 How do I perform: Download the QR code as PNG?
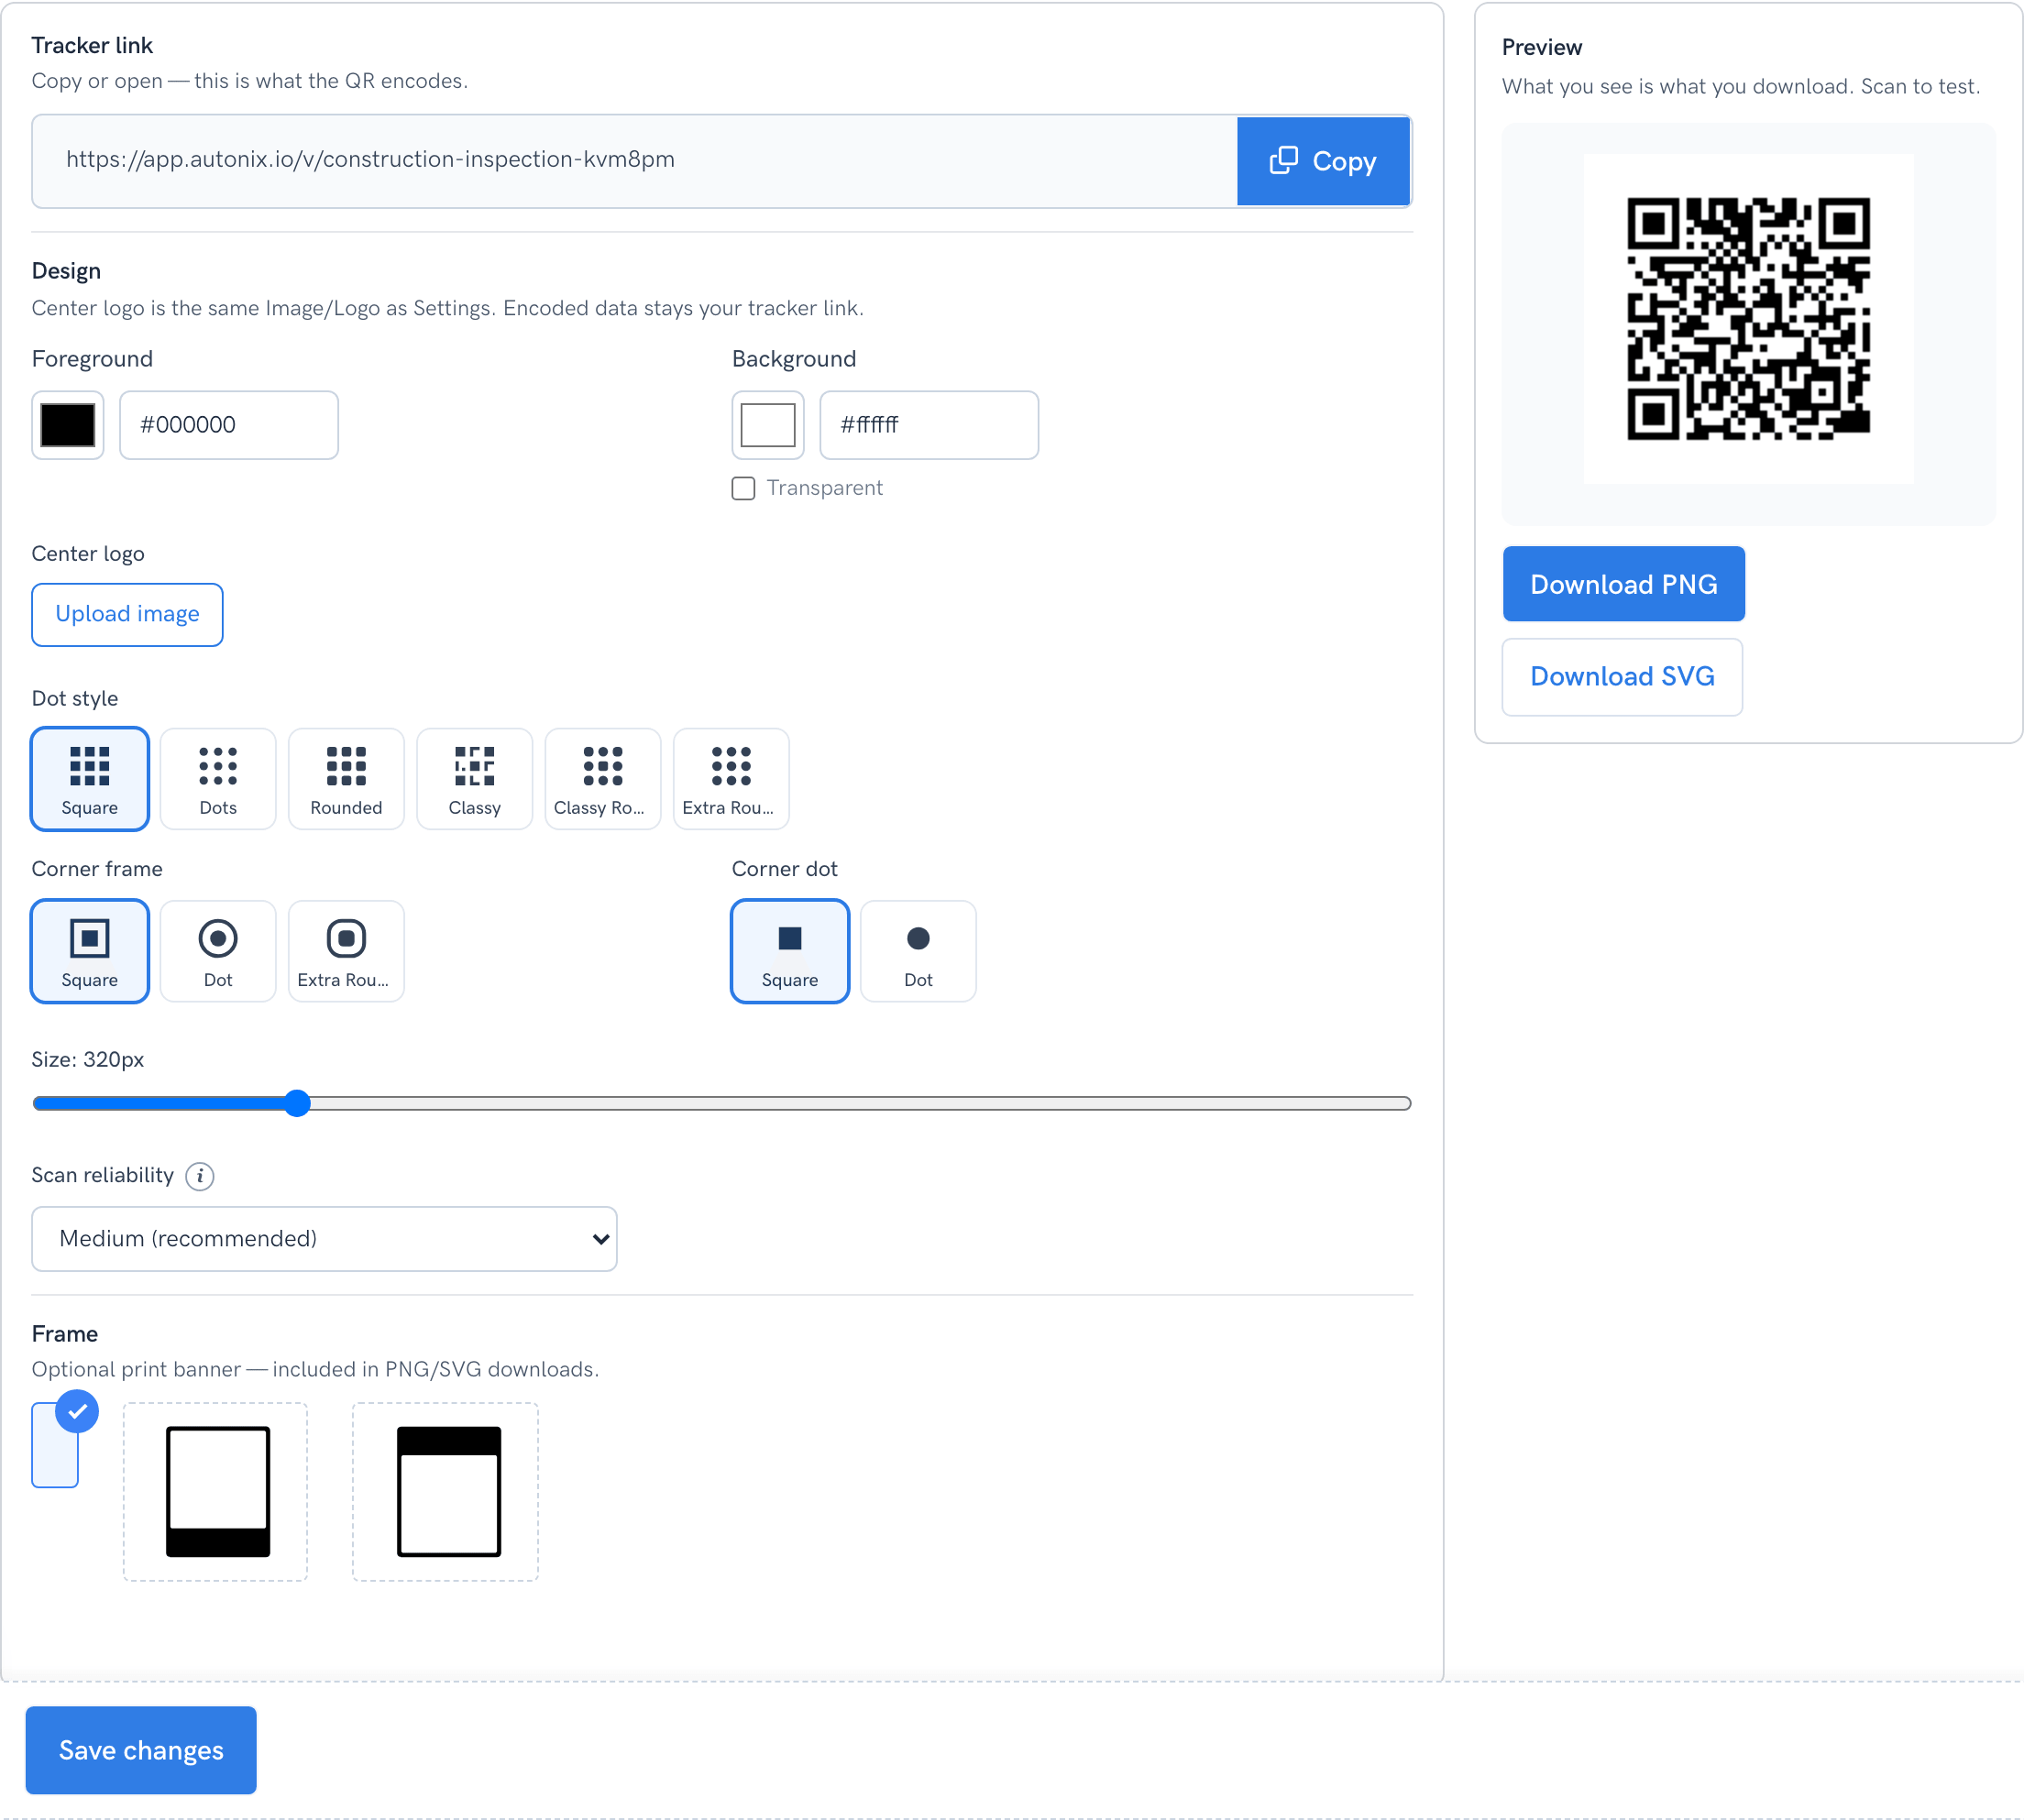point(1624,584)
